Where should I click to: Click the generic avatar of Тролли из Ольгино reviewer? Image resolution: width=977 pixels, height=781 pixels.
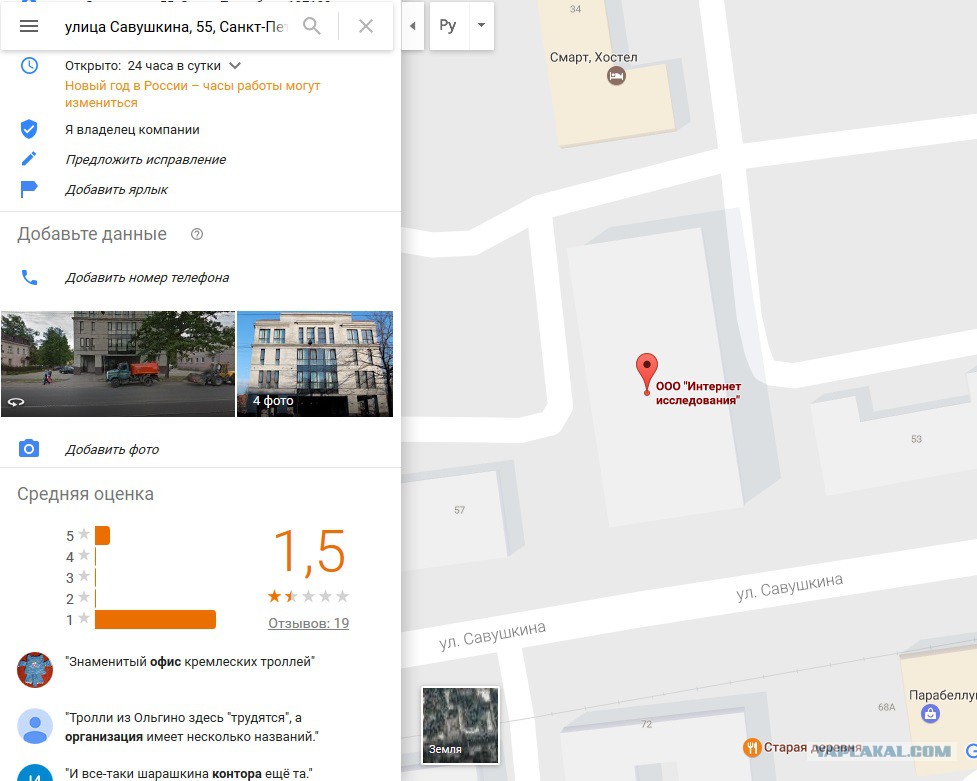click(35, 726)
